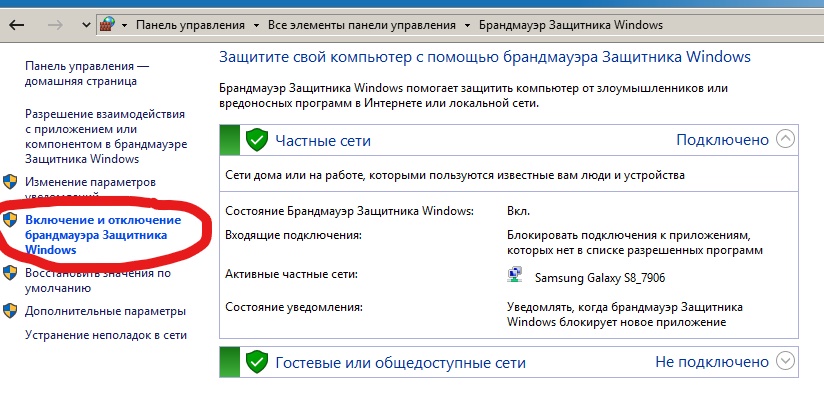Click Разрешение взаимодействия с приложением link
The width and height of the screenshot is (824, 398).
coord(106,136)
